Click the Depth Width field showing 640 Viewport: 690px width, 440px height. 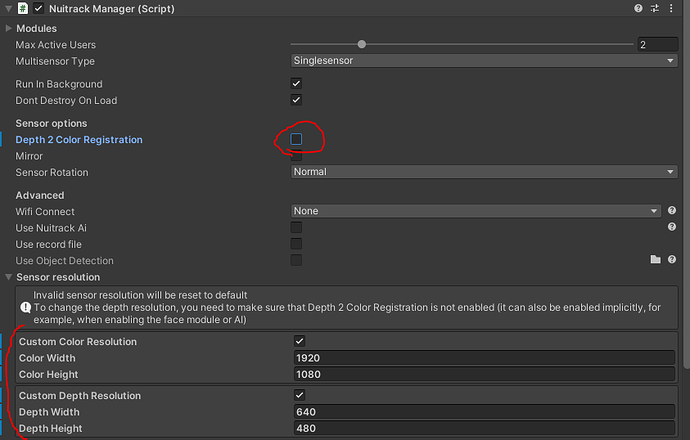[x=484, y=412]
